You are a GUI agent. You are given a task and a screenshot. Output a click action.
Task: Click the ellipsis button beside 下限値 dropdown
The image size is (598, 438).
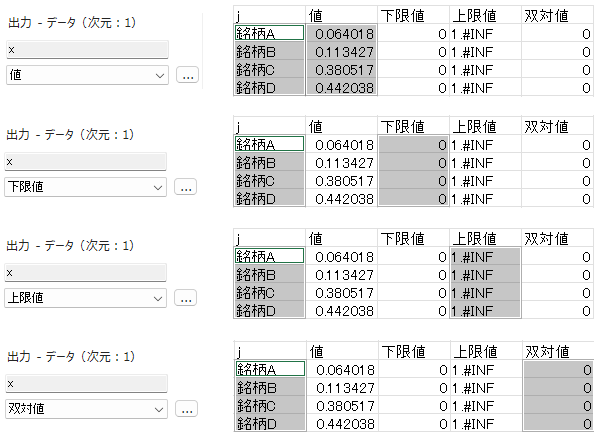coord(186,187)
